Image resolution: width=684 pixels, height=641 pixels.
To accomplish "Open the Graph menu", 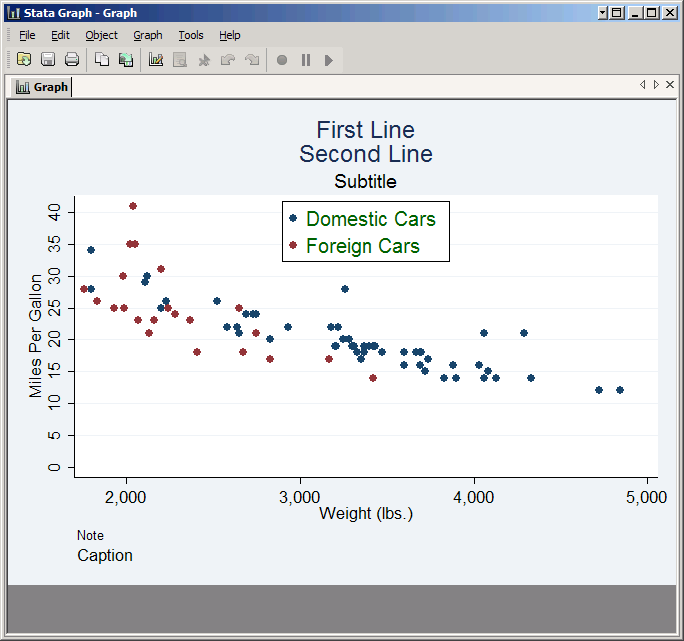I will coord(147,35).
